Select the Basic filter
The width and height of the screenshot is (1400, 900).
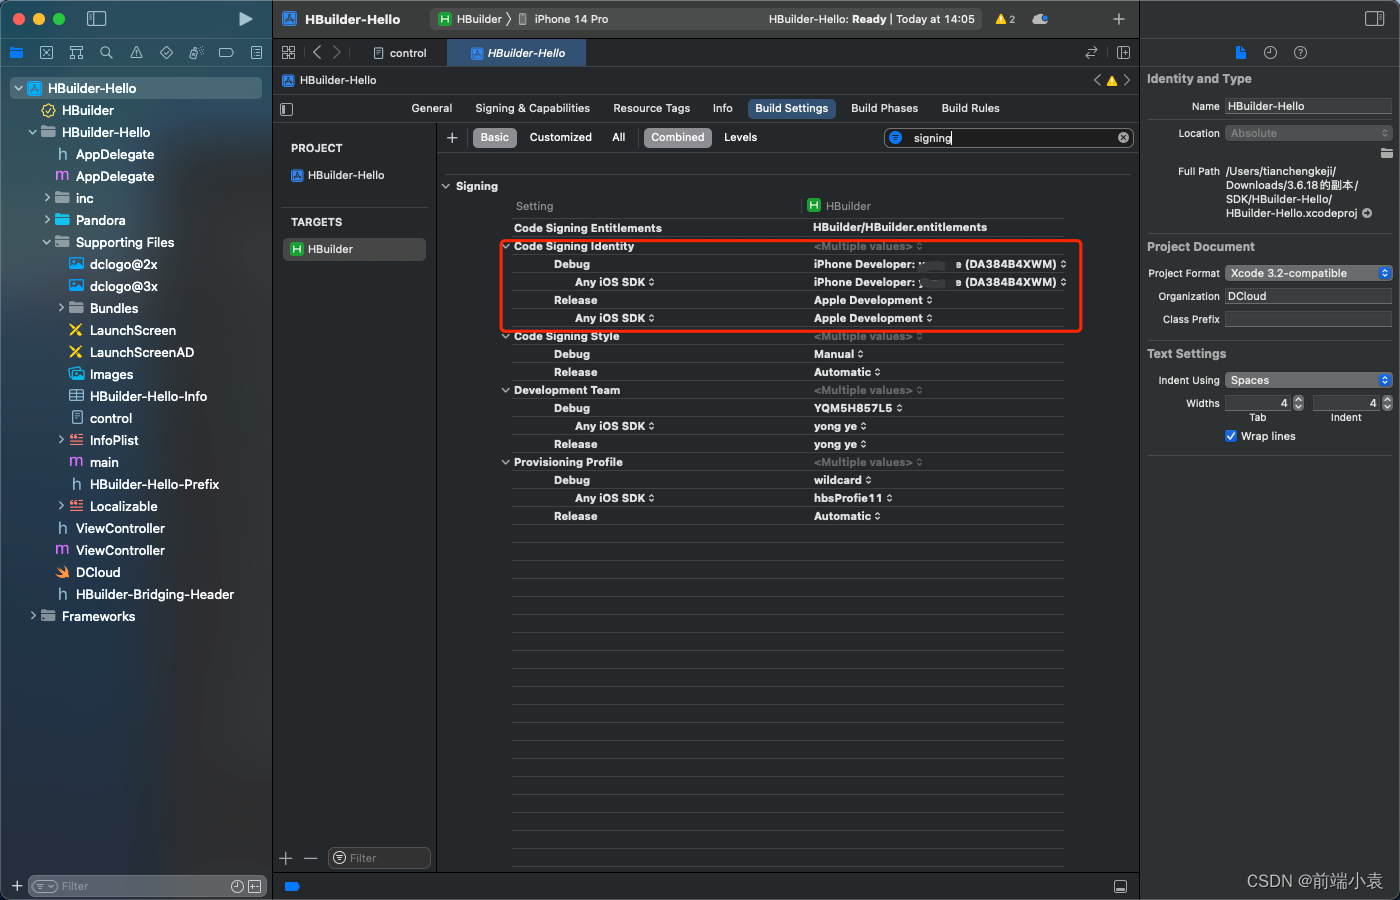coord(494,138)
